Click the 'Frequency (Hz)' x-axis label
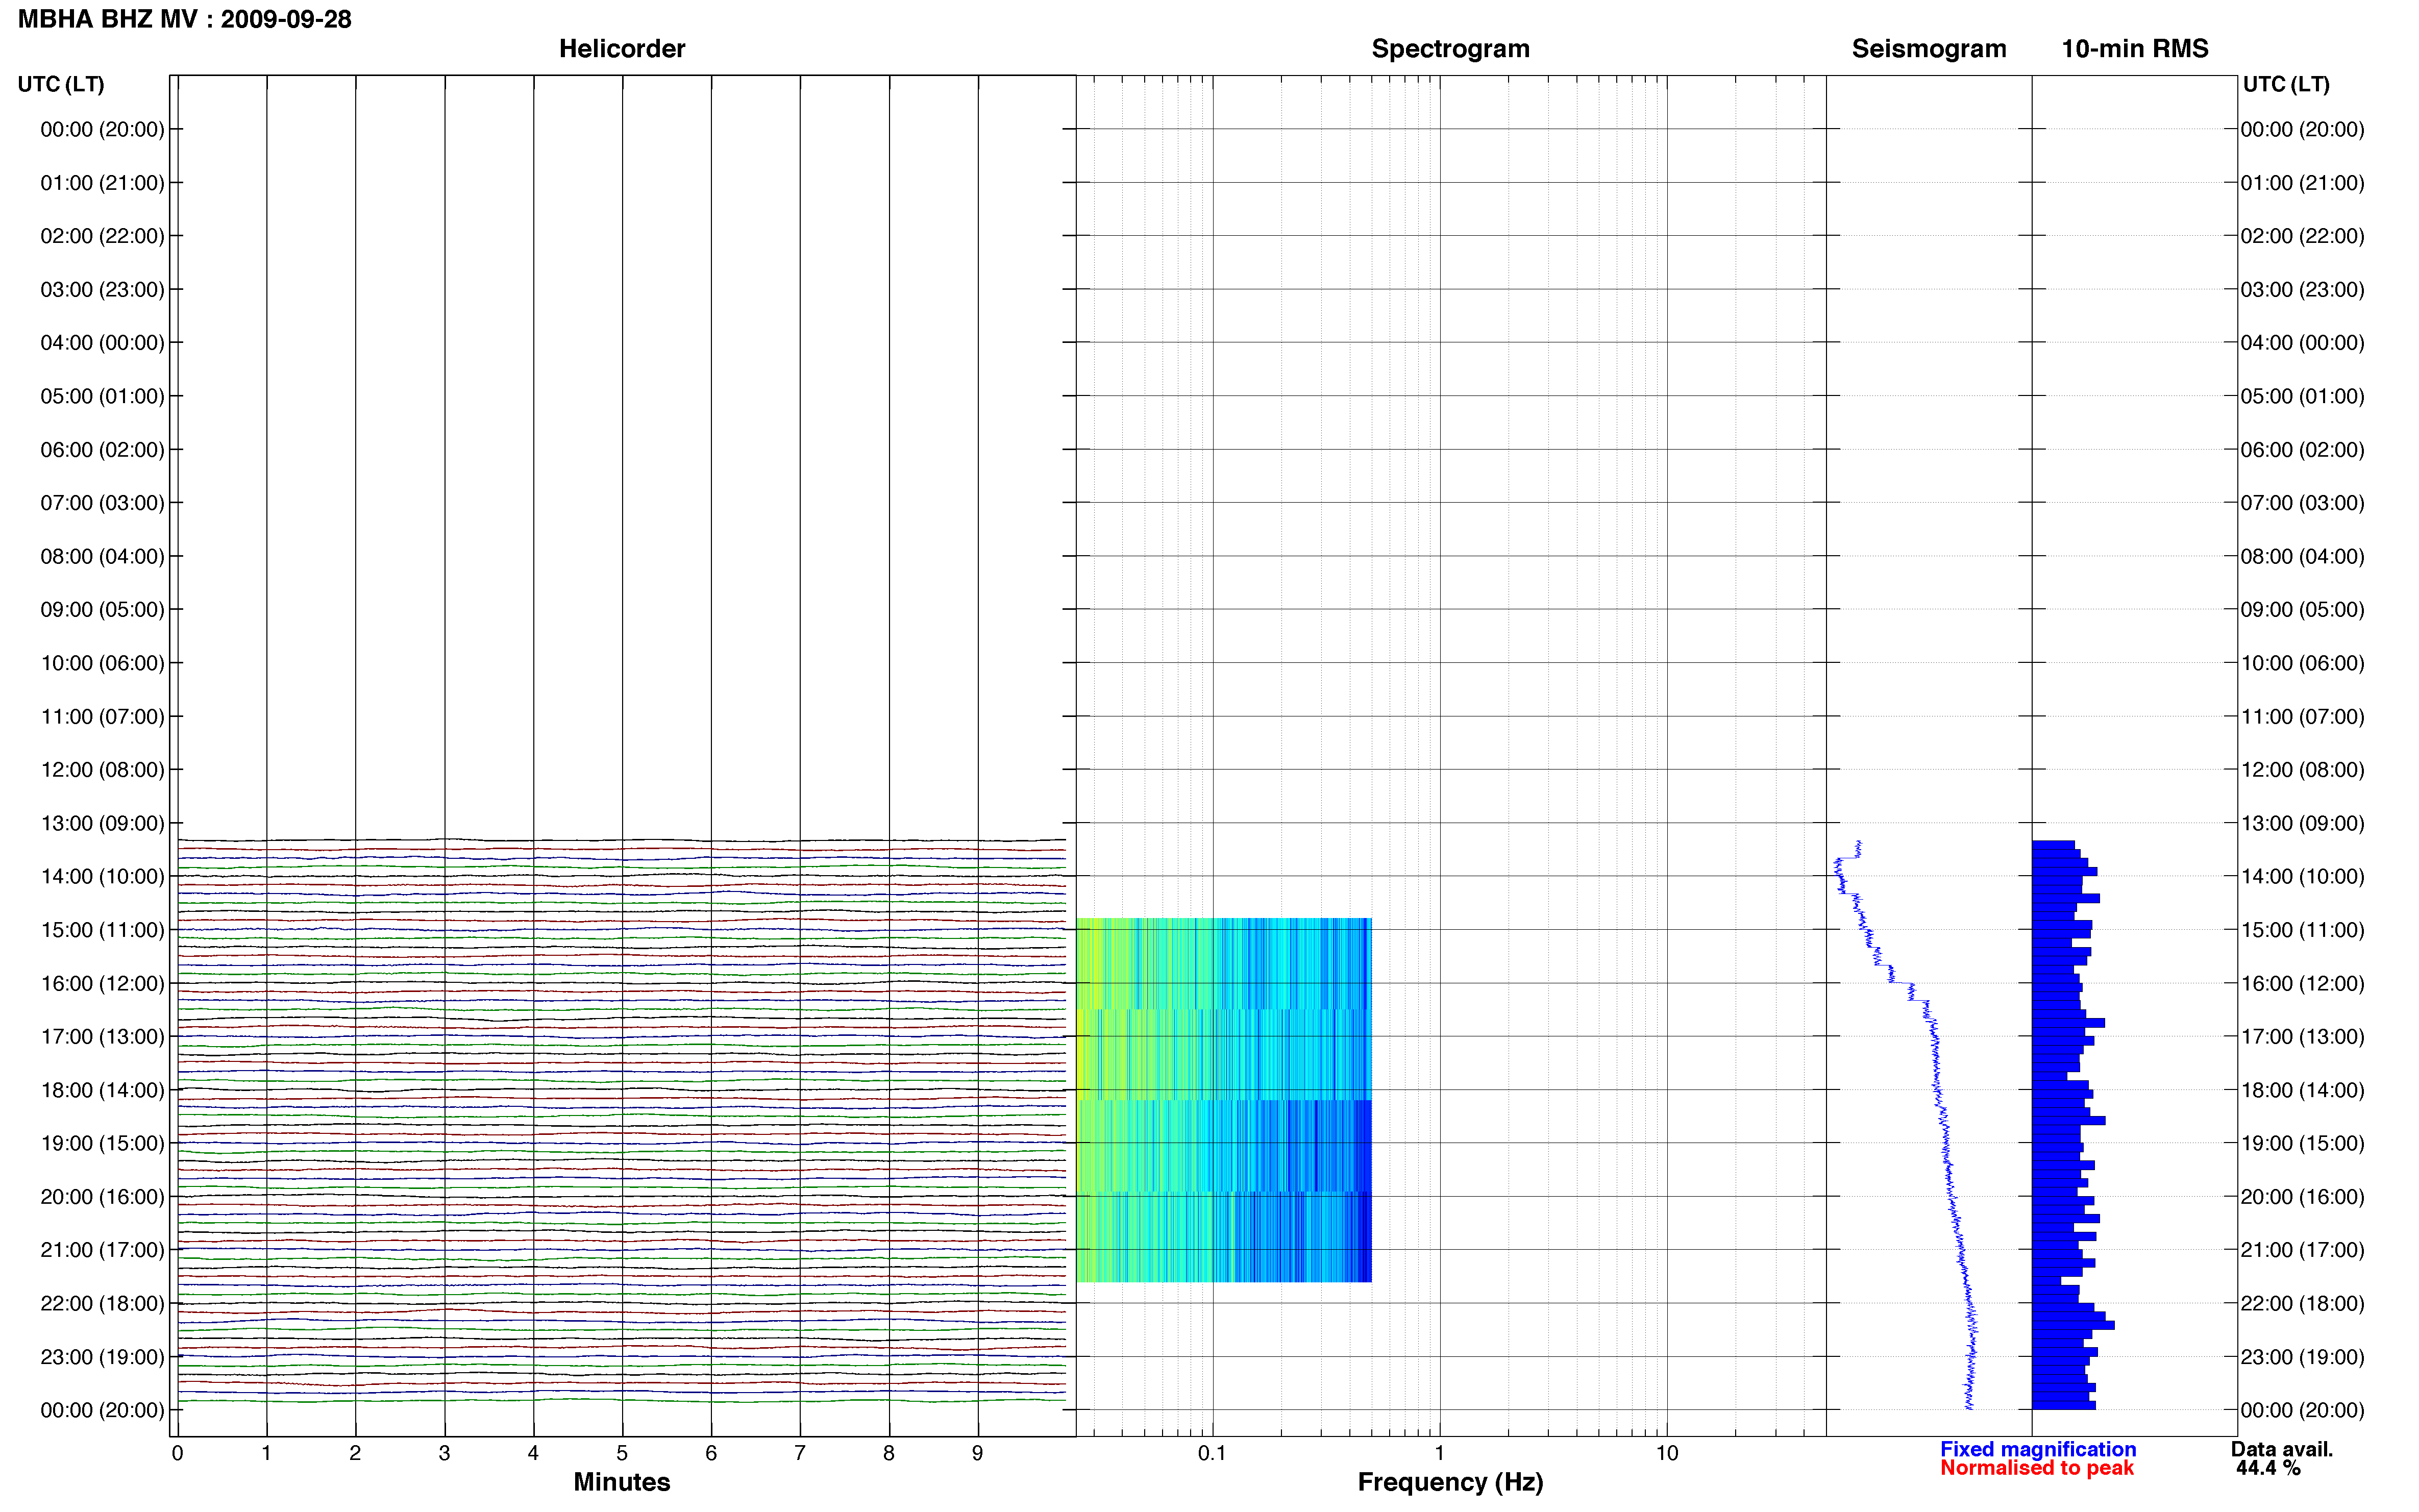Screen dimensions: 2419x1512 click(x=1450, y=1482)
